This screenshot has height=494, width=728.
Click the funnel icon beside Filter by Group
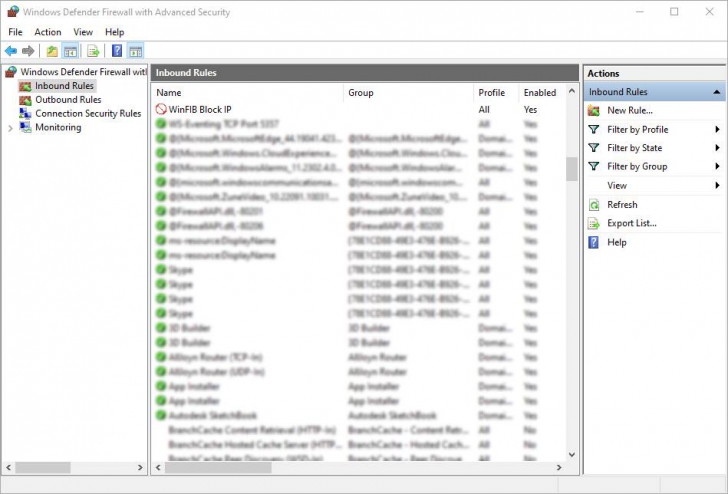click(x=594, y=166)
